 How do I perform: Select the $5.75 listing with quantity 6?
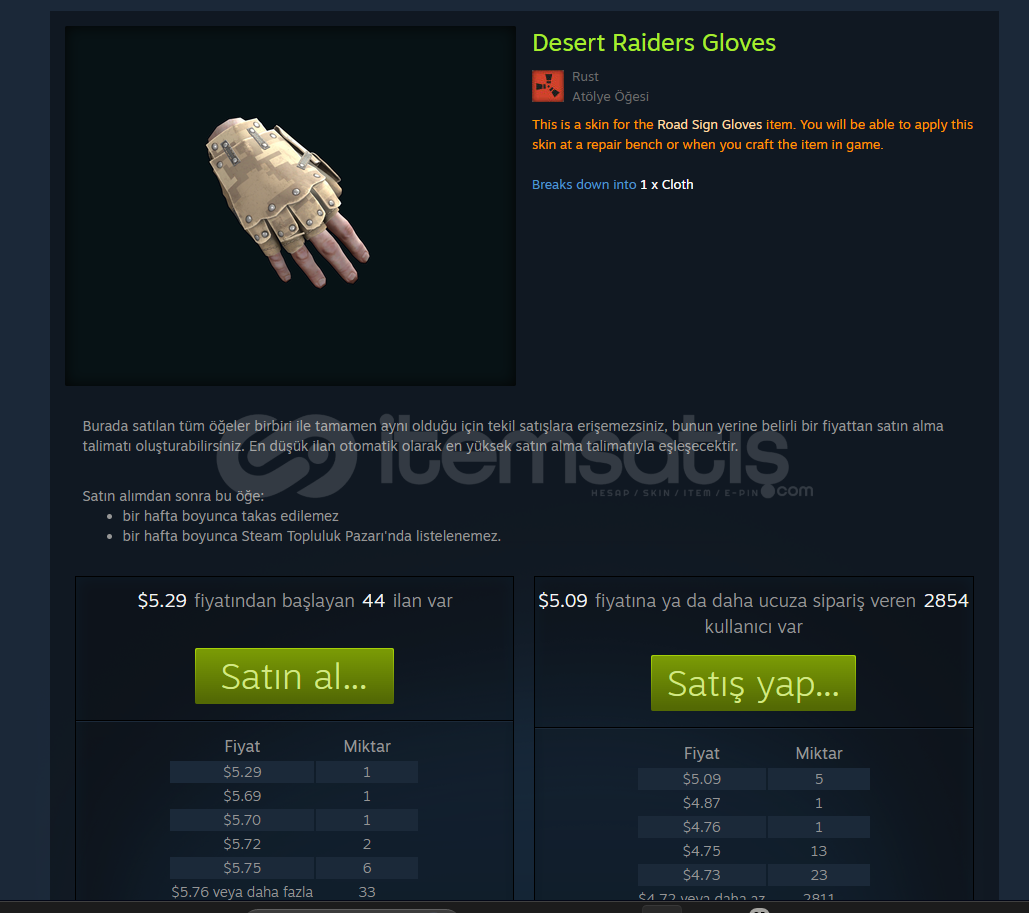[293, 868]
